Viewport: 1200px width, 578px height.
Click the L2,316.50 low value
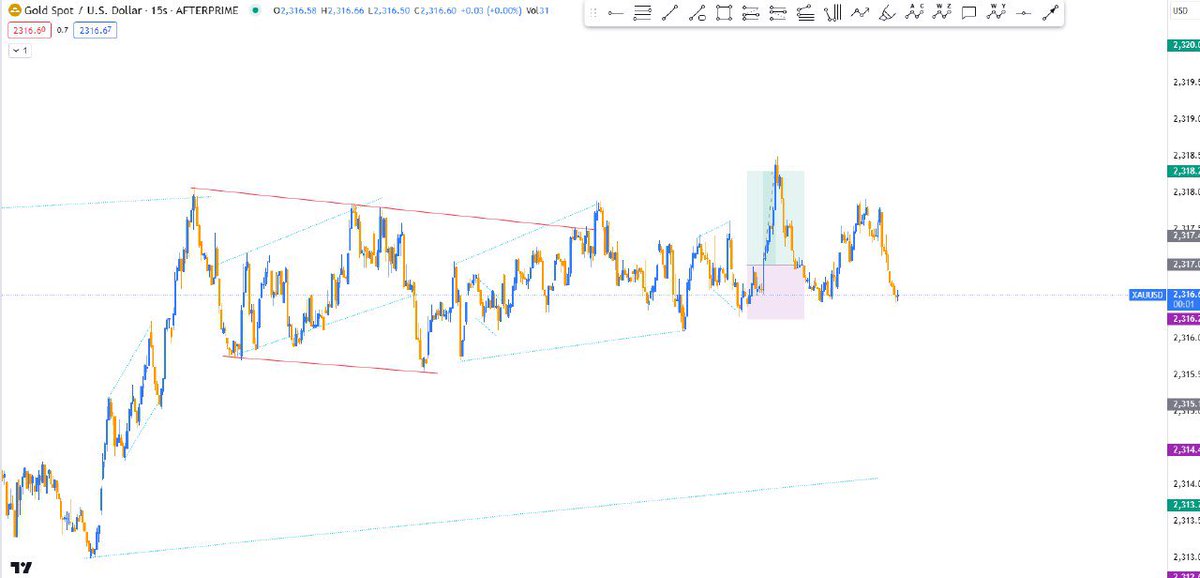click(388, 11)
